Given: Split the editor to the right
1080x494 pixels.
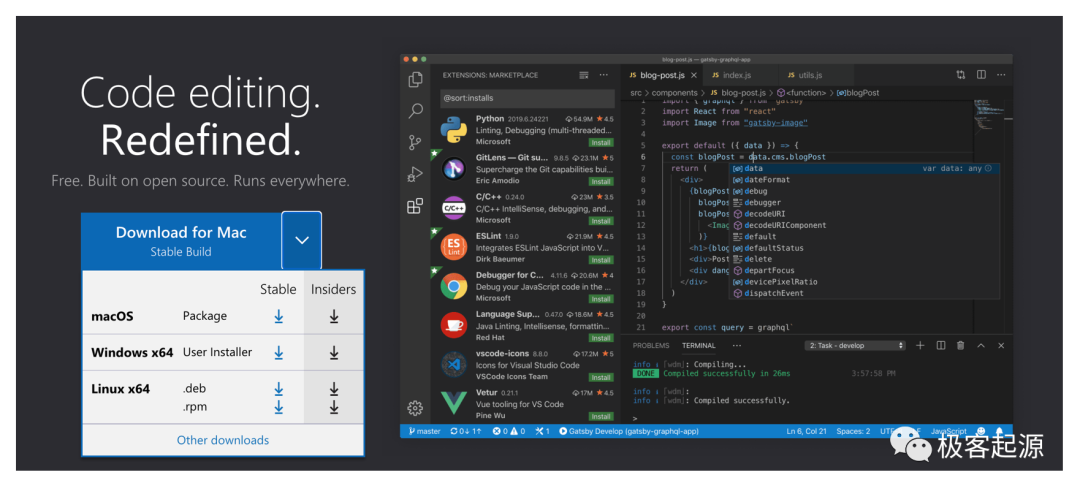Looking at the screenshot, I should tap(981, 75).
